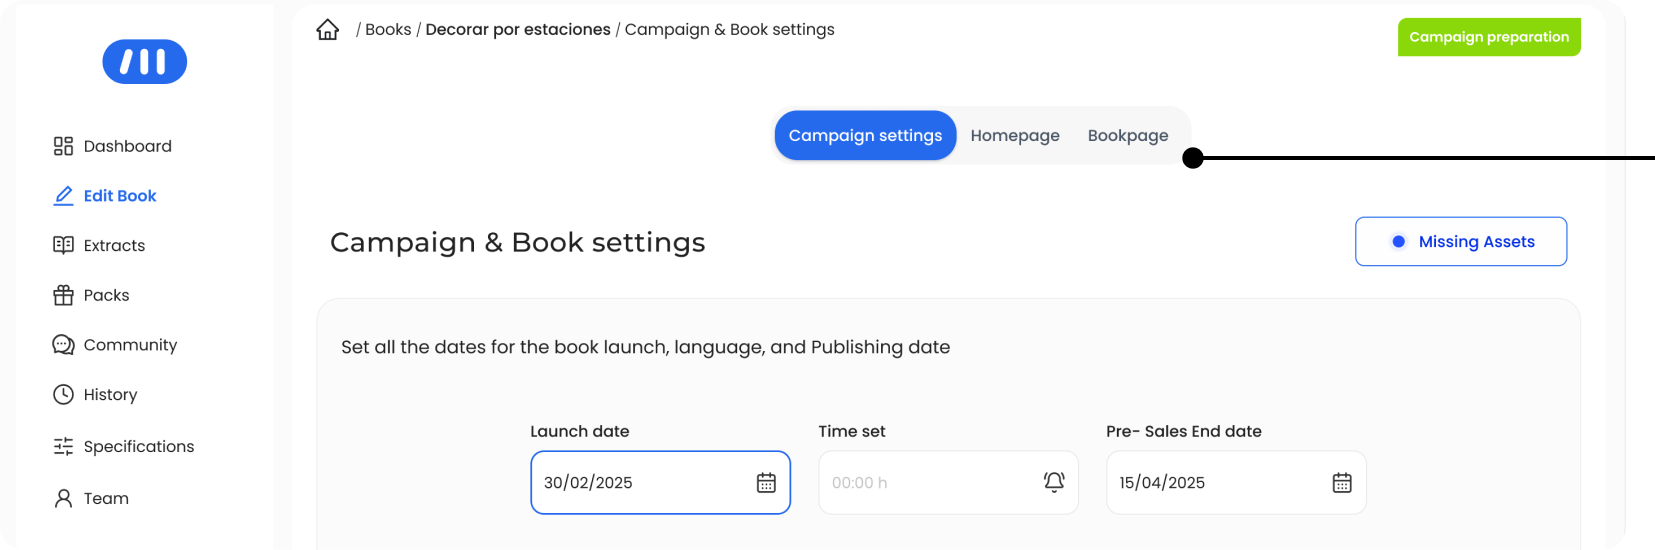Click the alarm bell icon in Time set
Image resolution: width=1655 pixels, height=550 pixels.
[1054, 482]
